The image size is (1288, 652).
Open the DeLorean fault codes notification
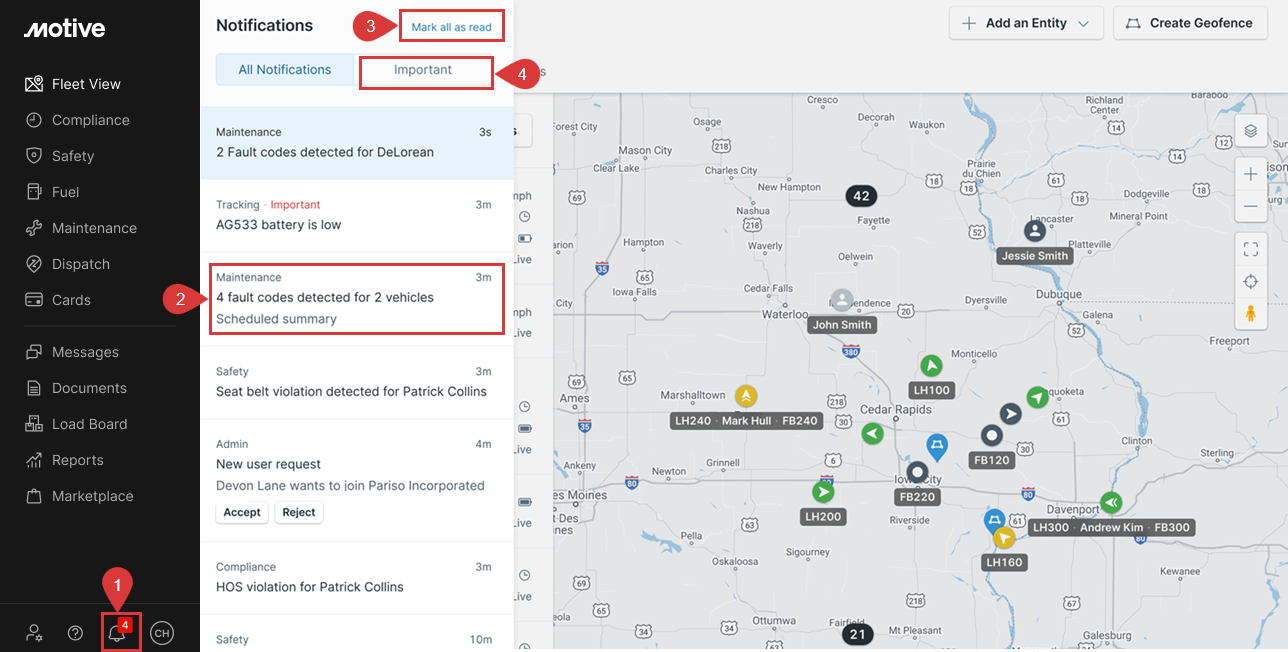pos(357,143)
